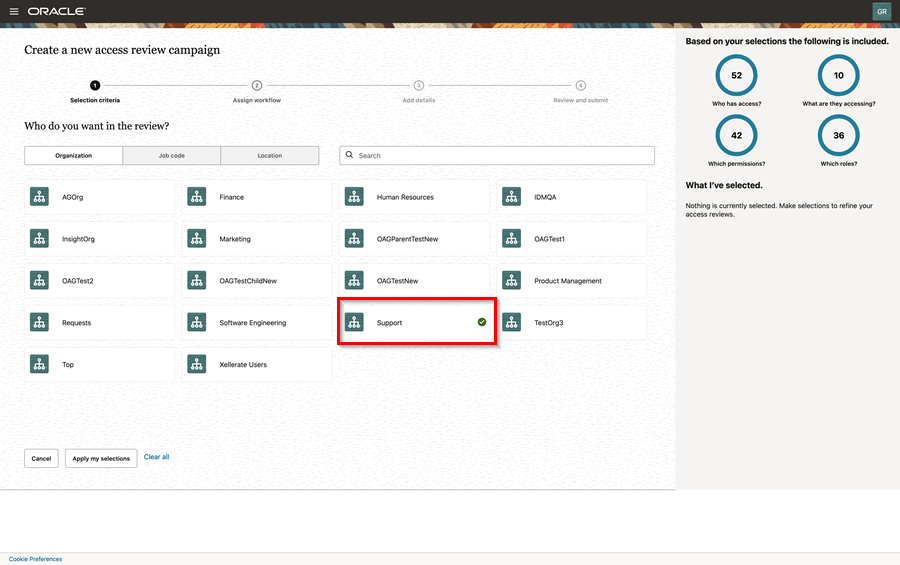
Task: Click the Marketing organization icon
Action: [x=197, y=239]
